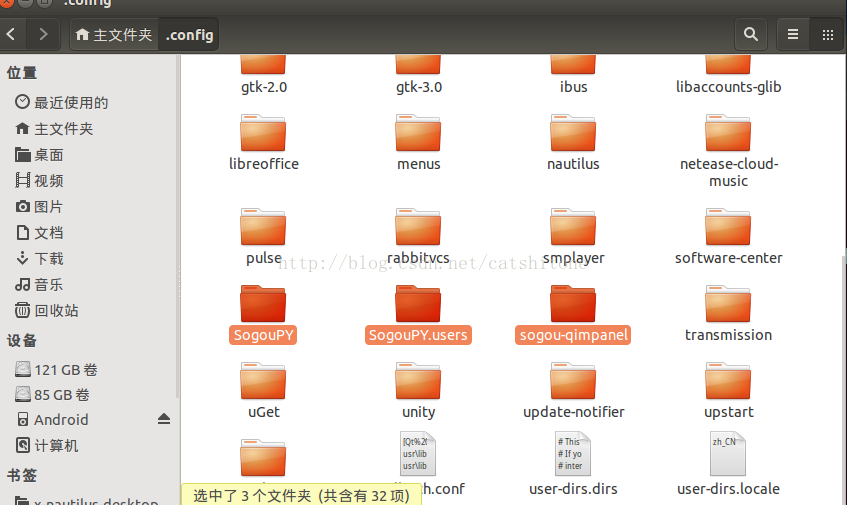Image resolution: width=847 pixels, height=505 pixels.
Task: Select the transmission folder icon
Action: click(728, 304)
